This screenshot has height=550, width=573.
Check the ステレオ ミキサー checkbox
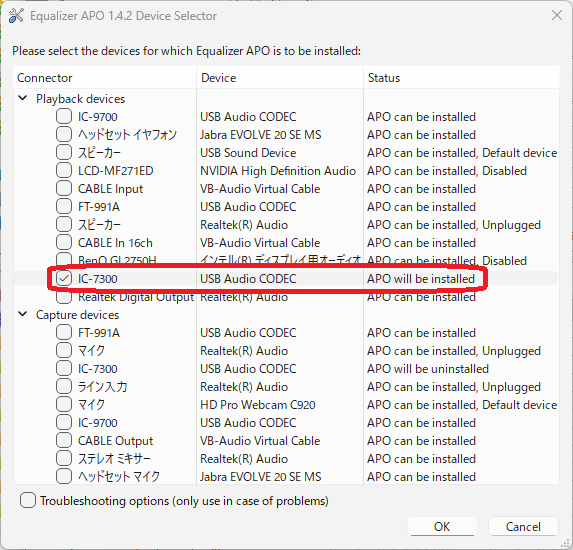[64, 459]
